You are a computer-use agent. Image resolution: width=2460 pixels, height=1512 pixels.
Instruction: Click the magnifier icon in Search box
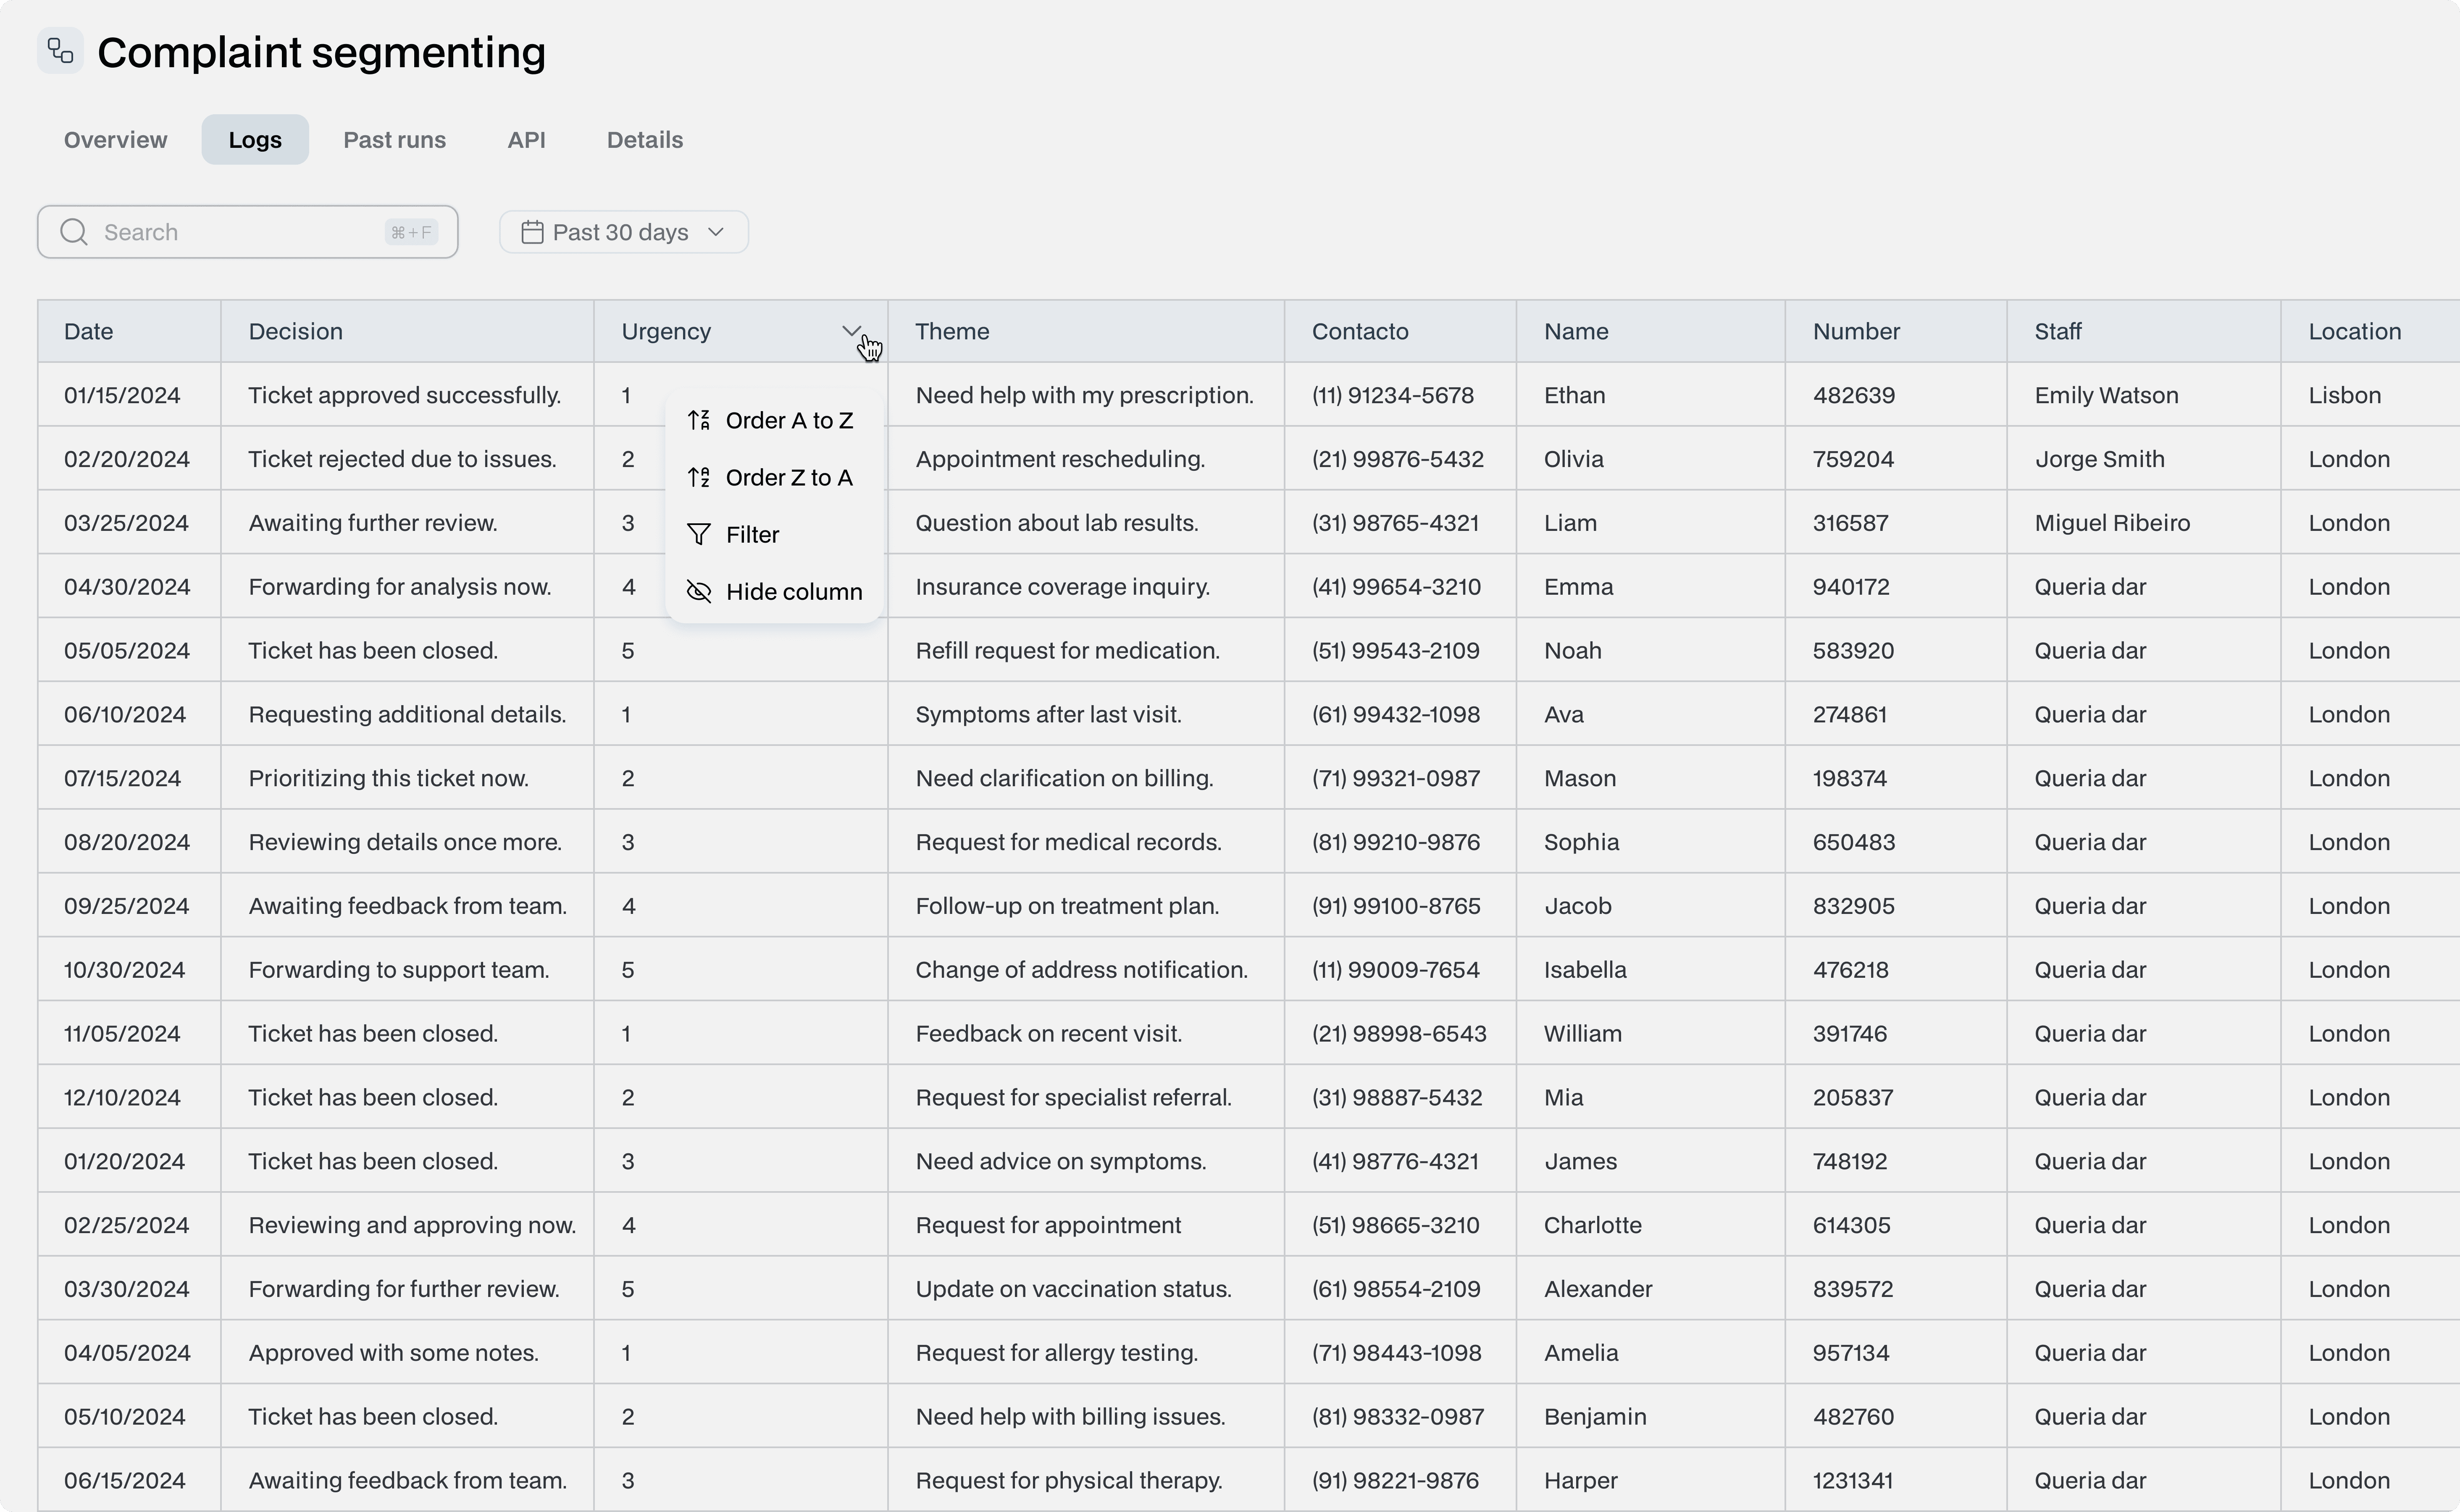(x=74, y=232)
